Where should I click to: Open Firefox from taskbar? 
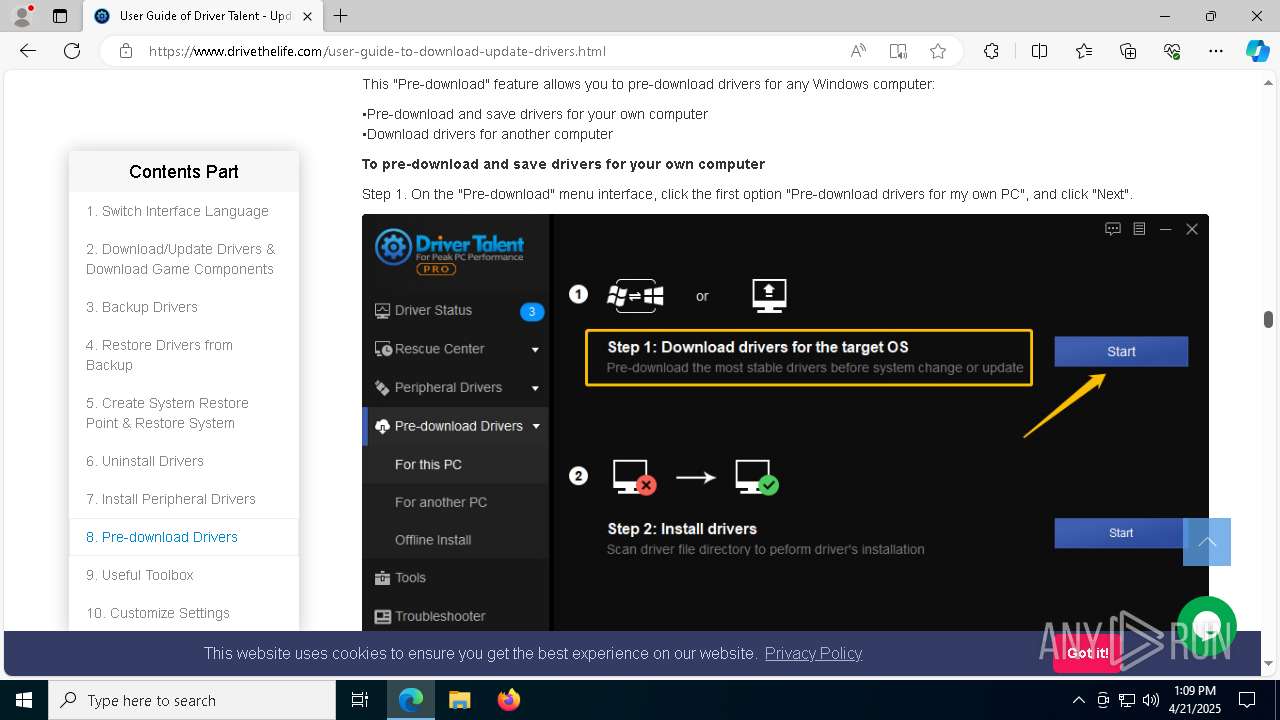click(509, 700)
